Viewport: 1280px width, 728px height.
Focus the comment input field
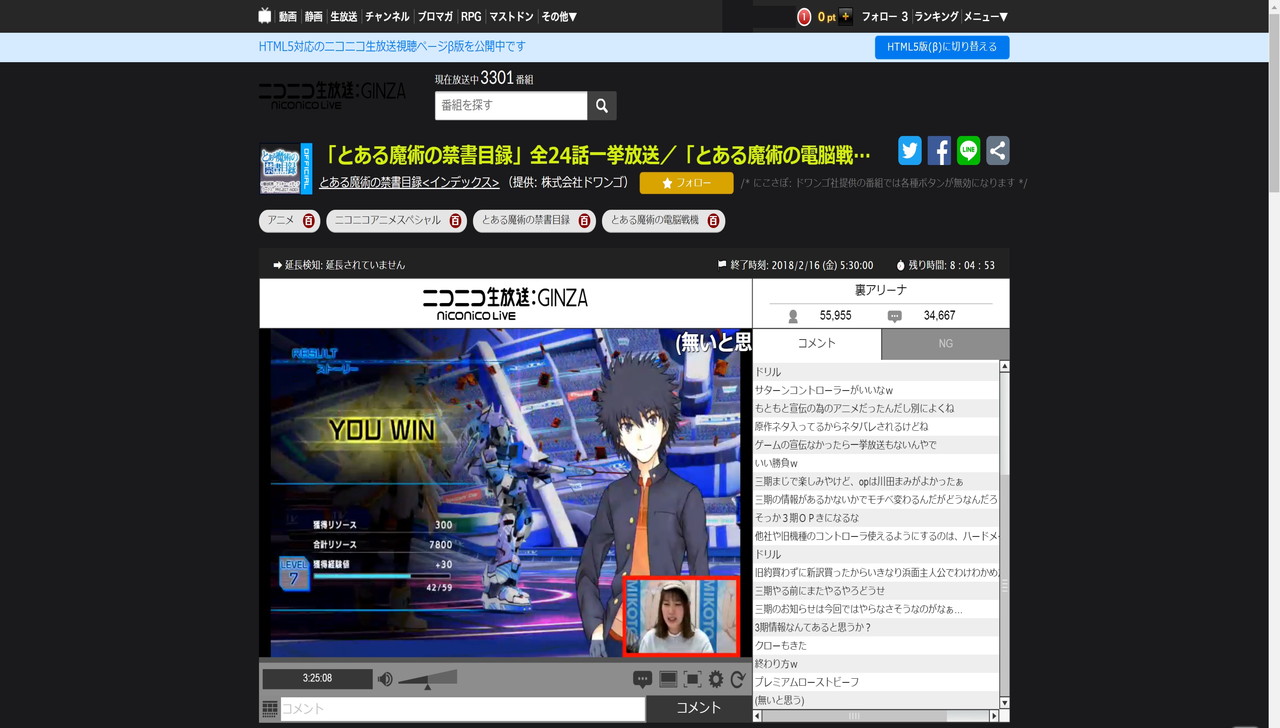(x=462, y=709)
